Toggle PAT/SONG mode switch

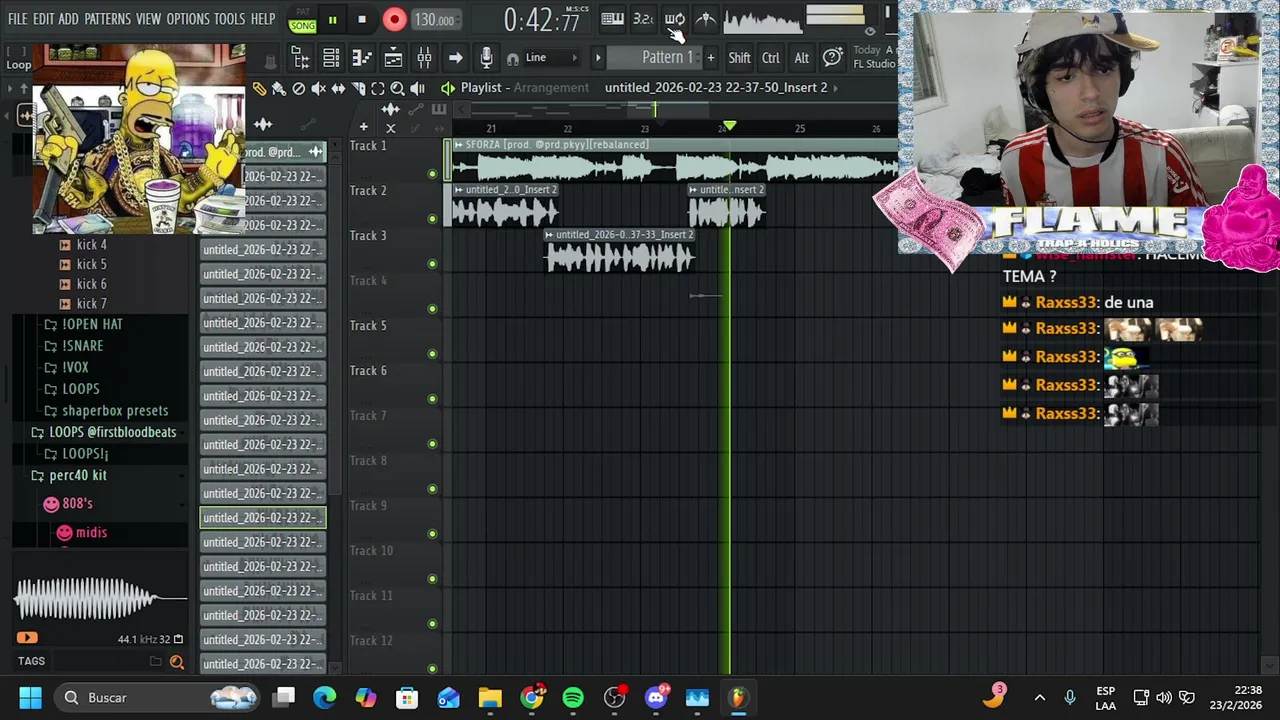tap(302, 19)
